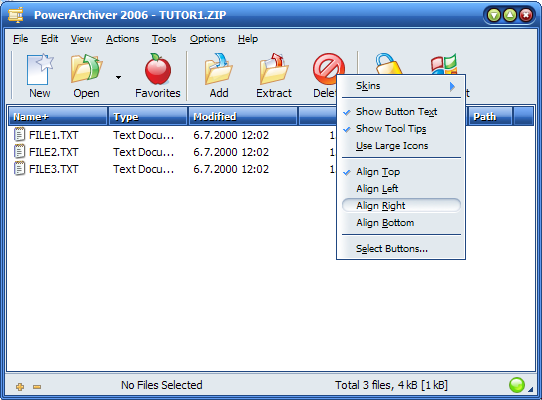The image size is (542, 400).
Task: Enable Use Large Icons option
Action: point(401,146)
